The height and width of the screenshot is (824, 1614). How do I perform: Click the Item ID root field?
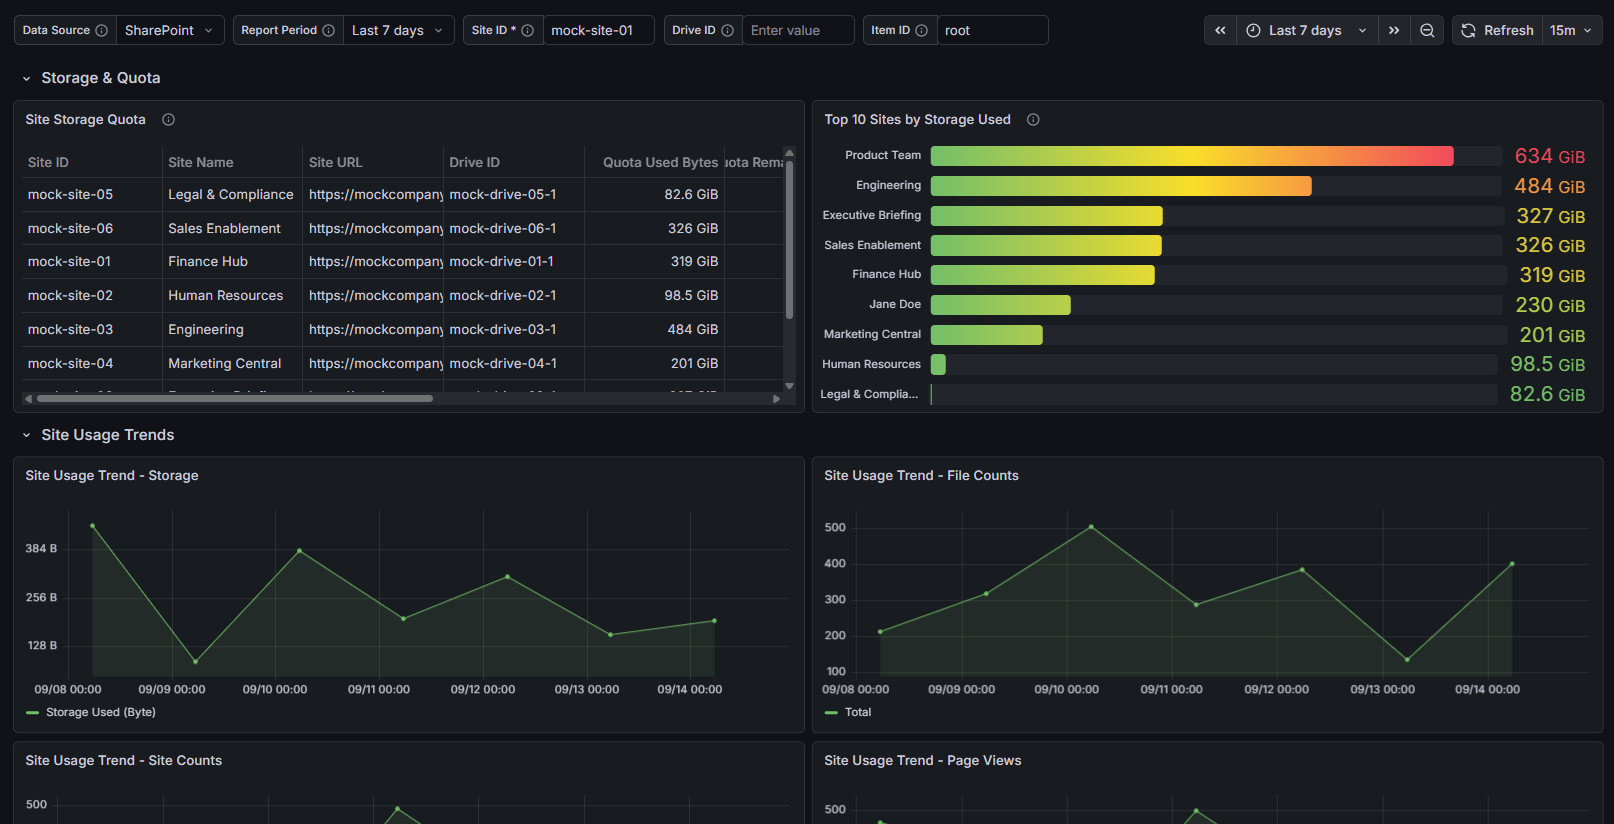[992, 30]
